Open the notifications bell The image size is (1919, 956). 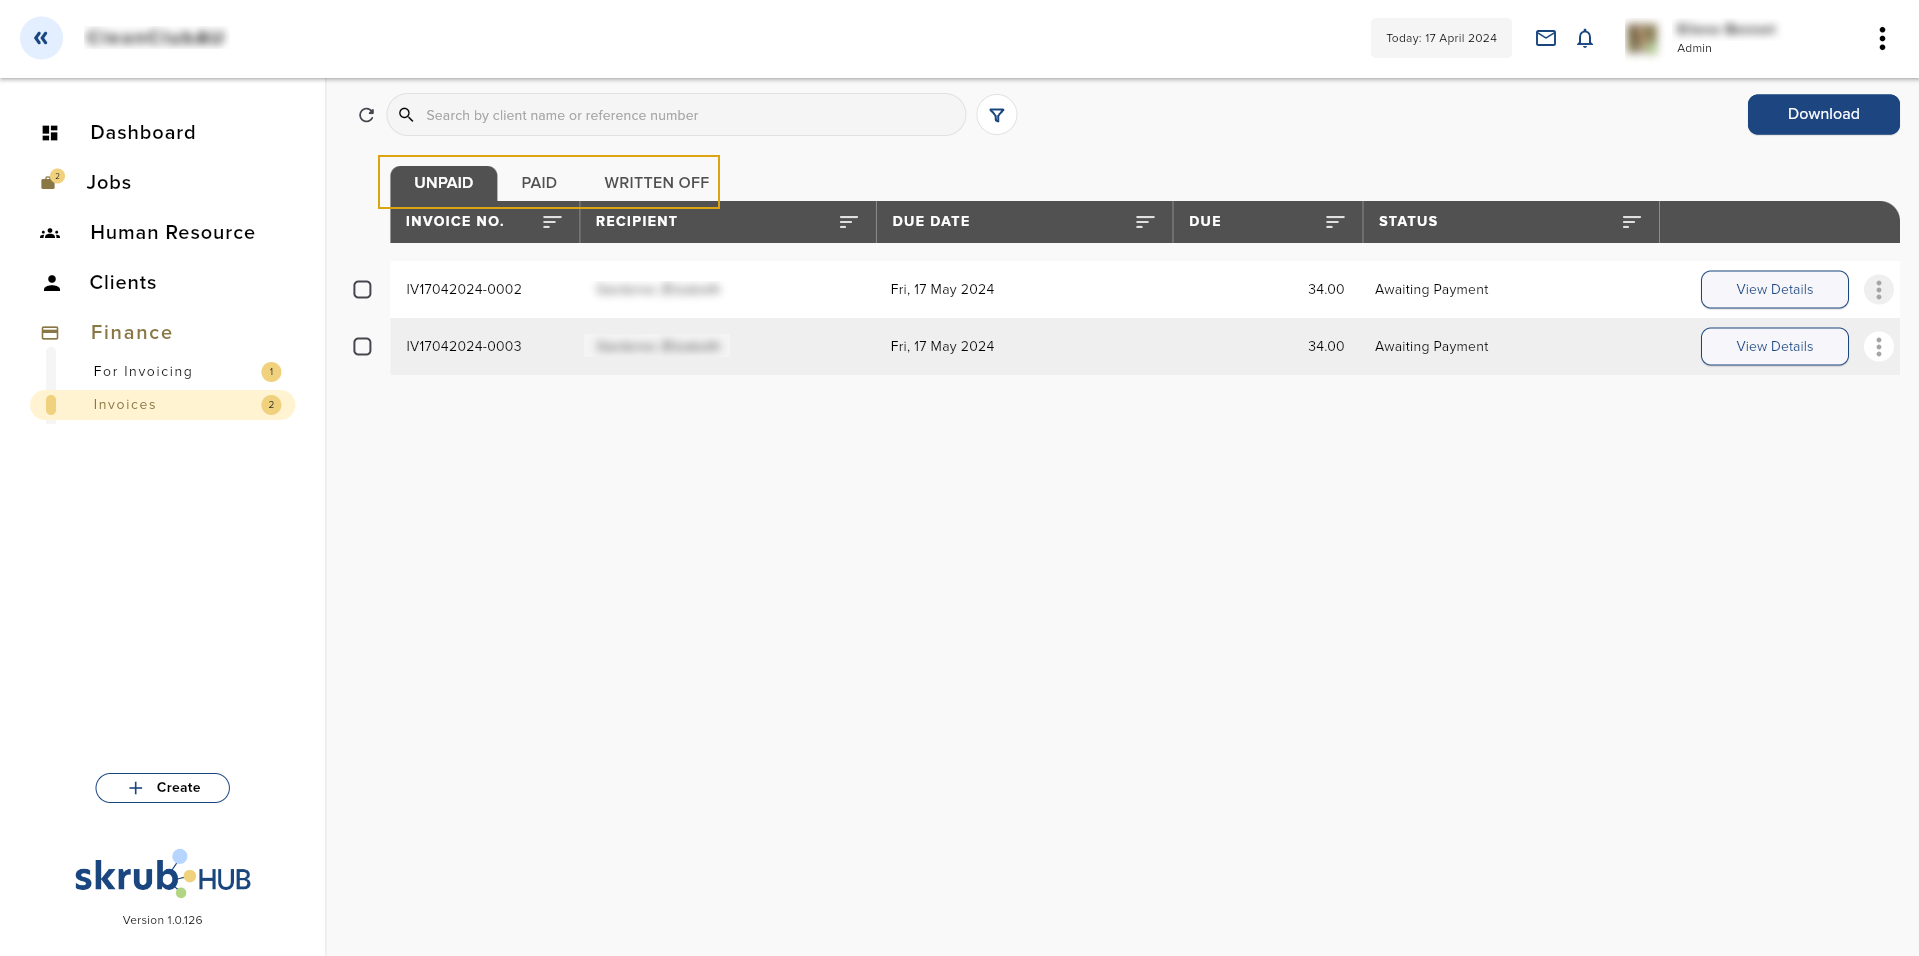(1584, 38)
